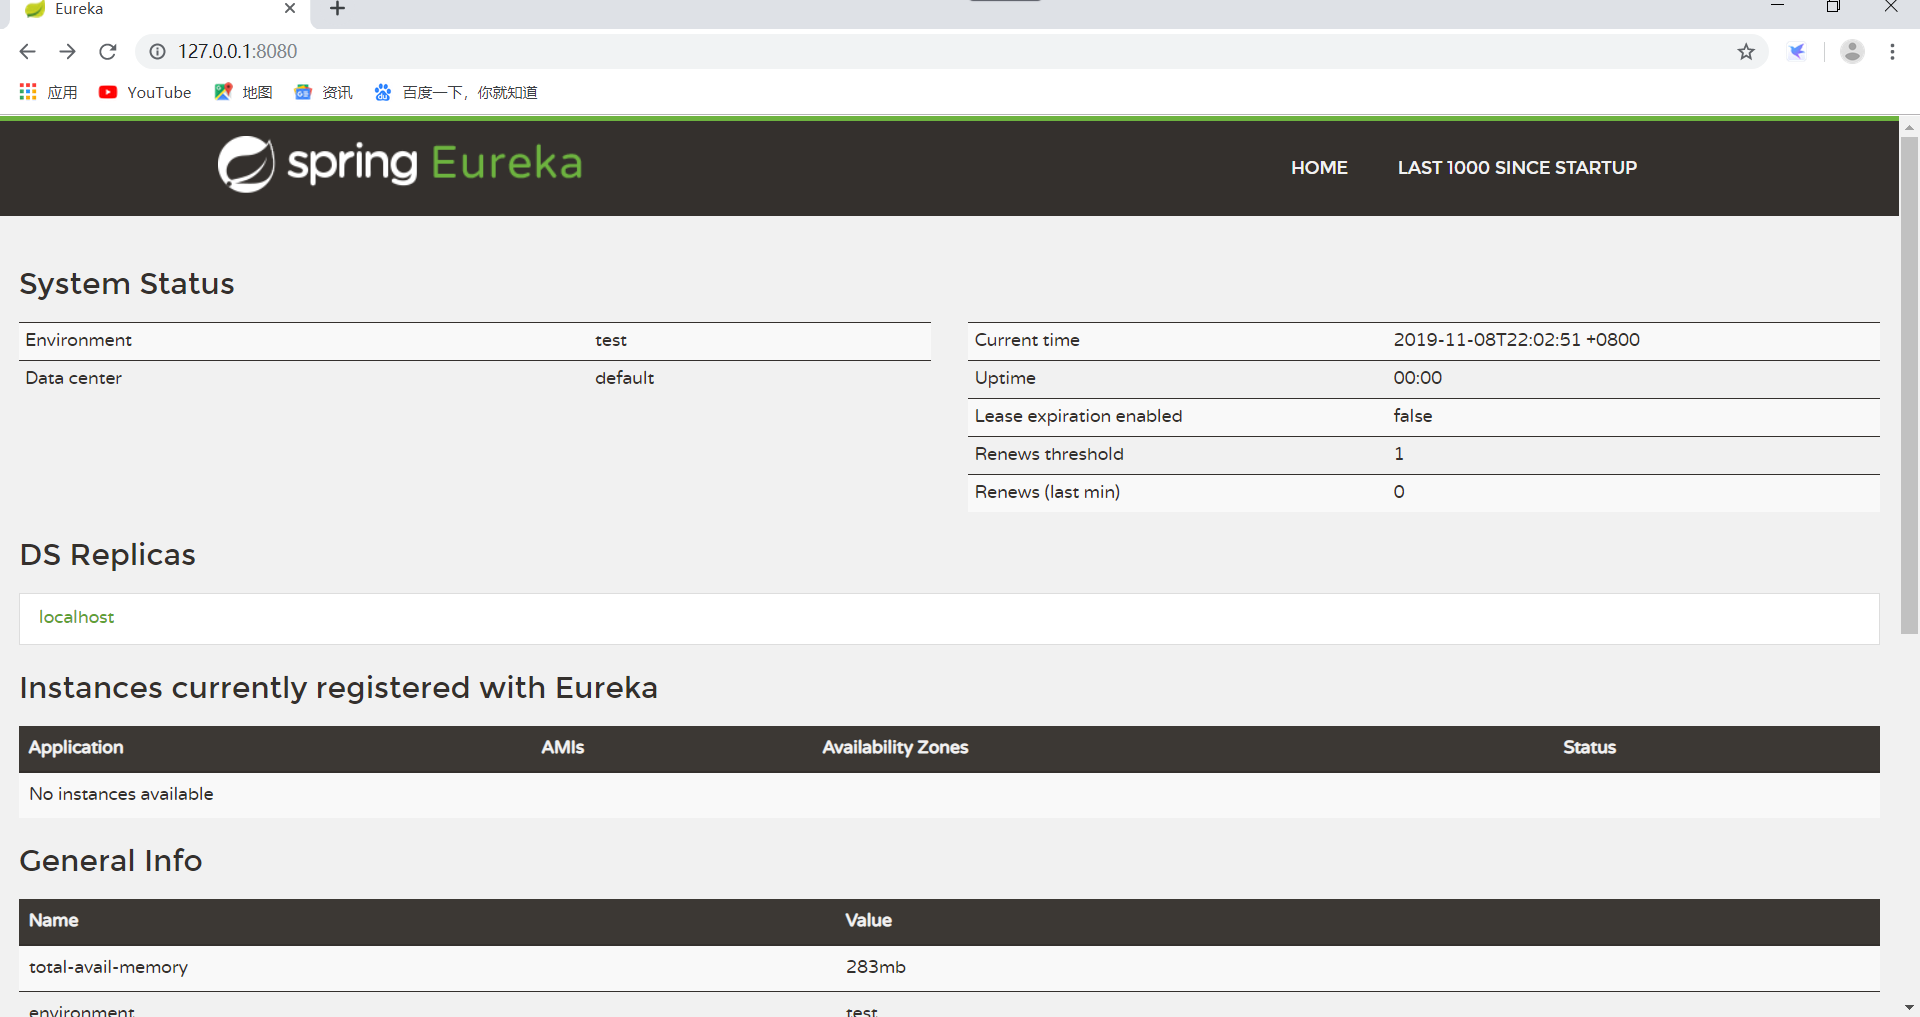Go back with the browser back arrow
This screenshot has height=1017, width=1920.
point(27,51)
